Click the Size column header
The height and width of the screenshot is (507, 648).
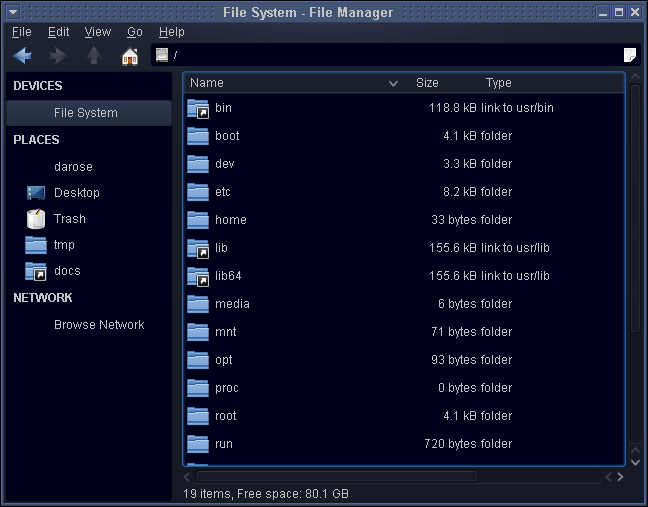click(x=427, y=83)
